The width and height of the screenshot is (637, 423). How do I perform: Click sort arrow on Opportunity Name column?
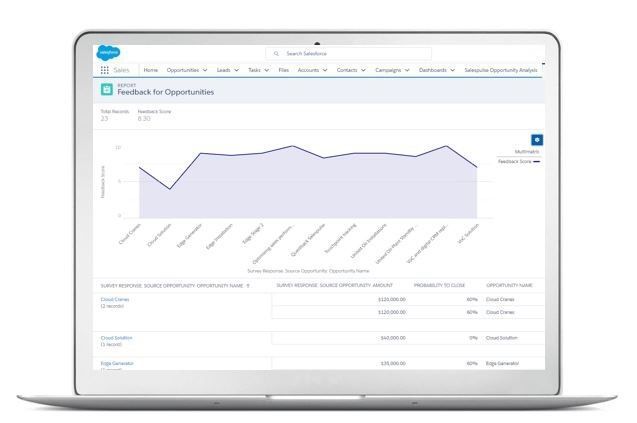[x=248, y=286]
